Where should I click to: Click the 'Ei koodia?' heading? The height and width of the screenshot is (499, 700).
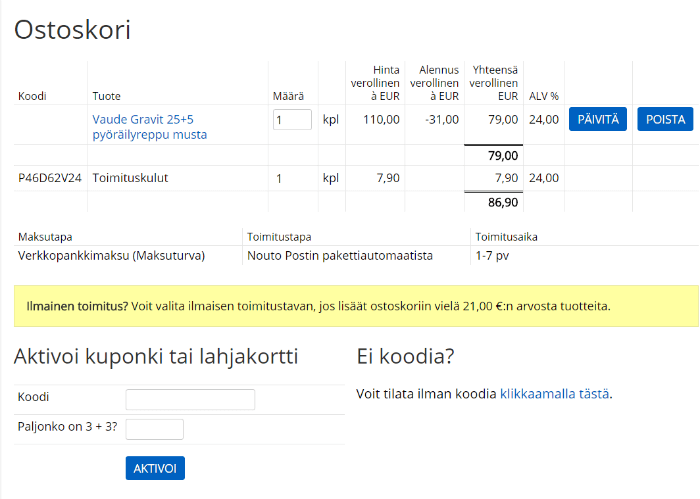(x=407, y=357)
